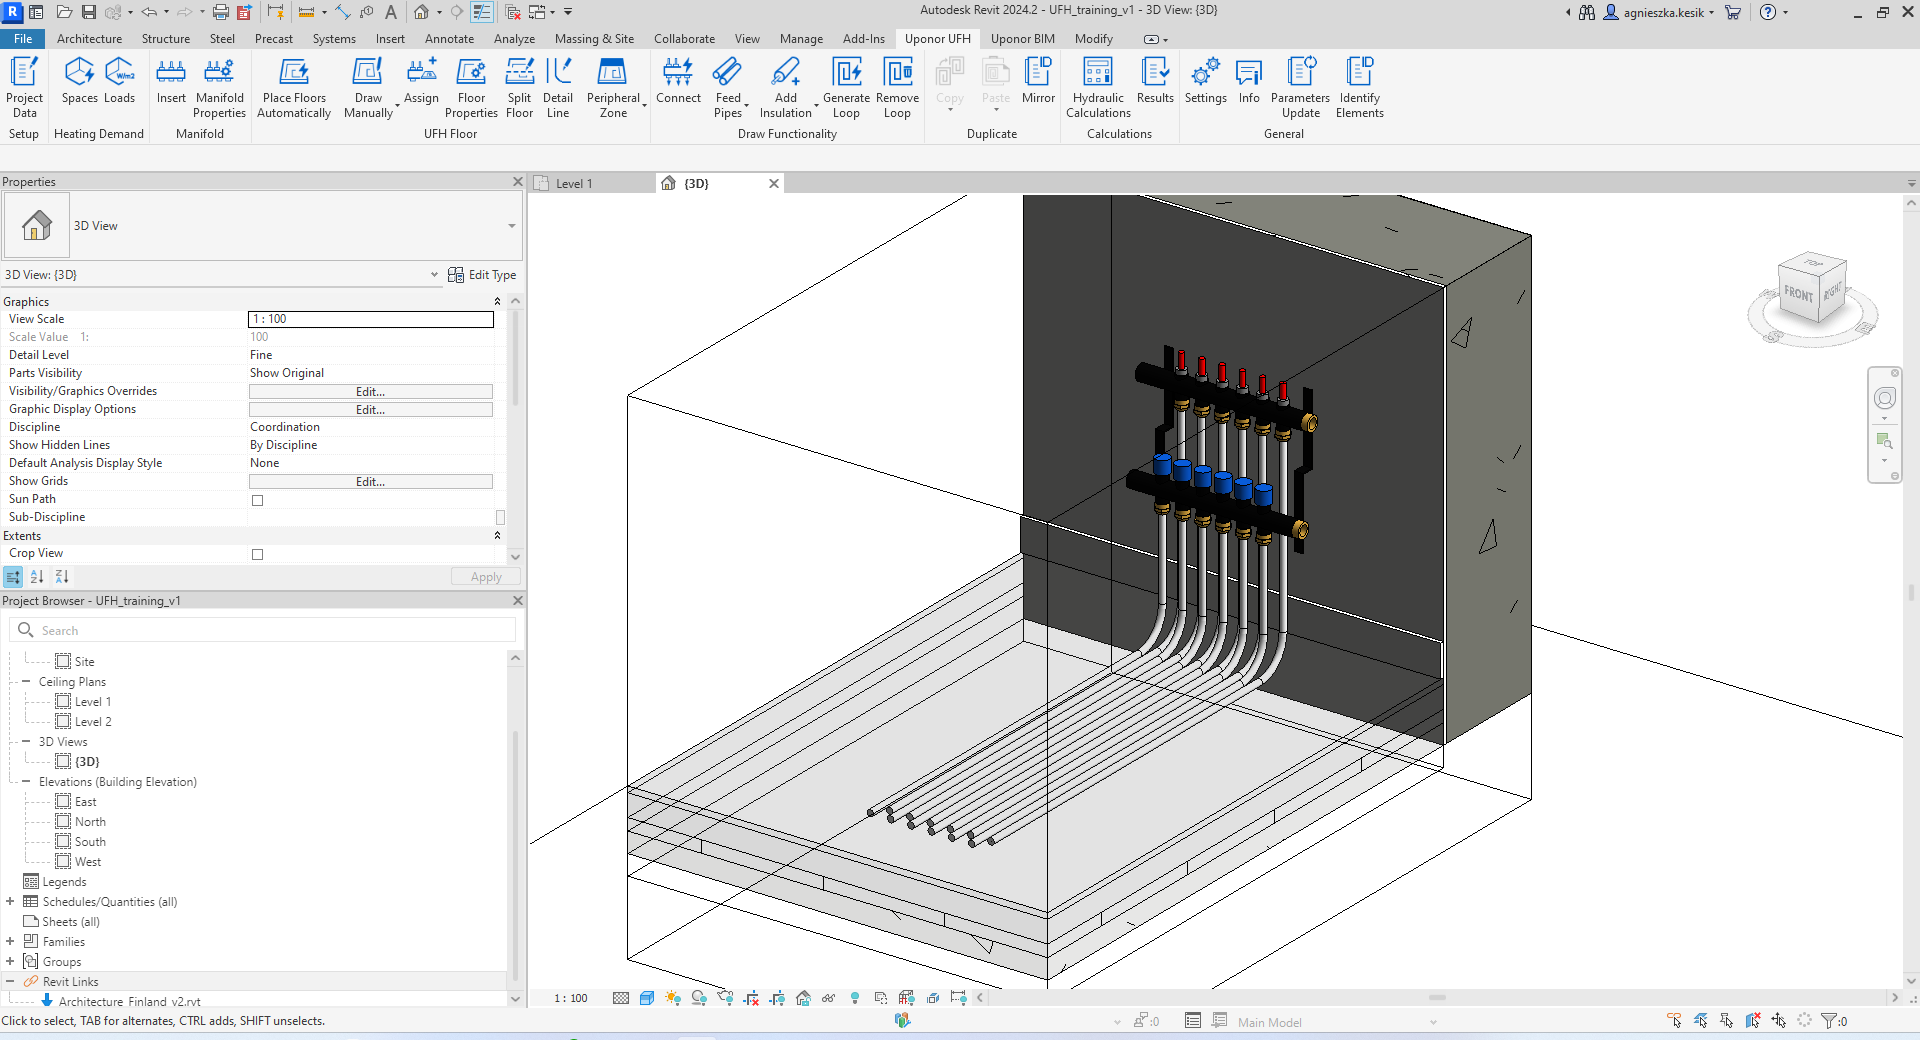
Task: Open the Loads tool in Heating Demand
Action: [x=119, y=80]
